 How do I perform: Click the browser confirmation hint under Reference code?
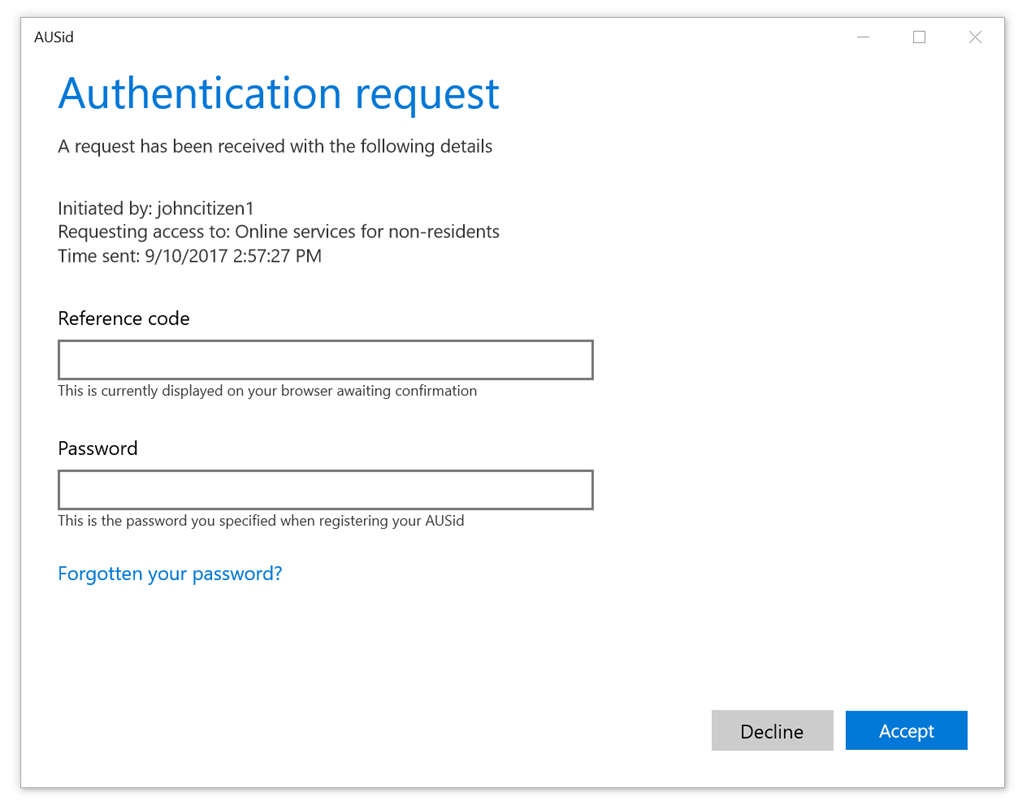(267, 391)
